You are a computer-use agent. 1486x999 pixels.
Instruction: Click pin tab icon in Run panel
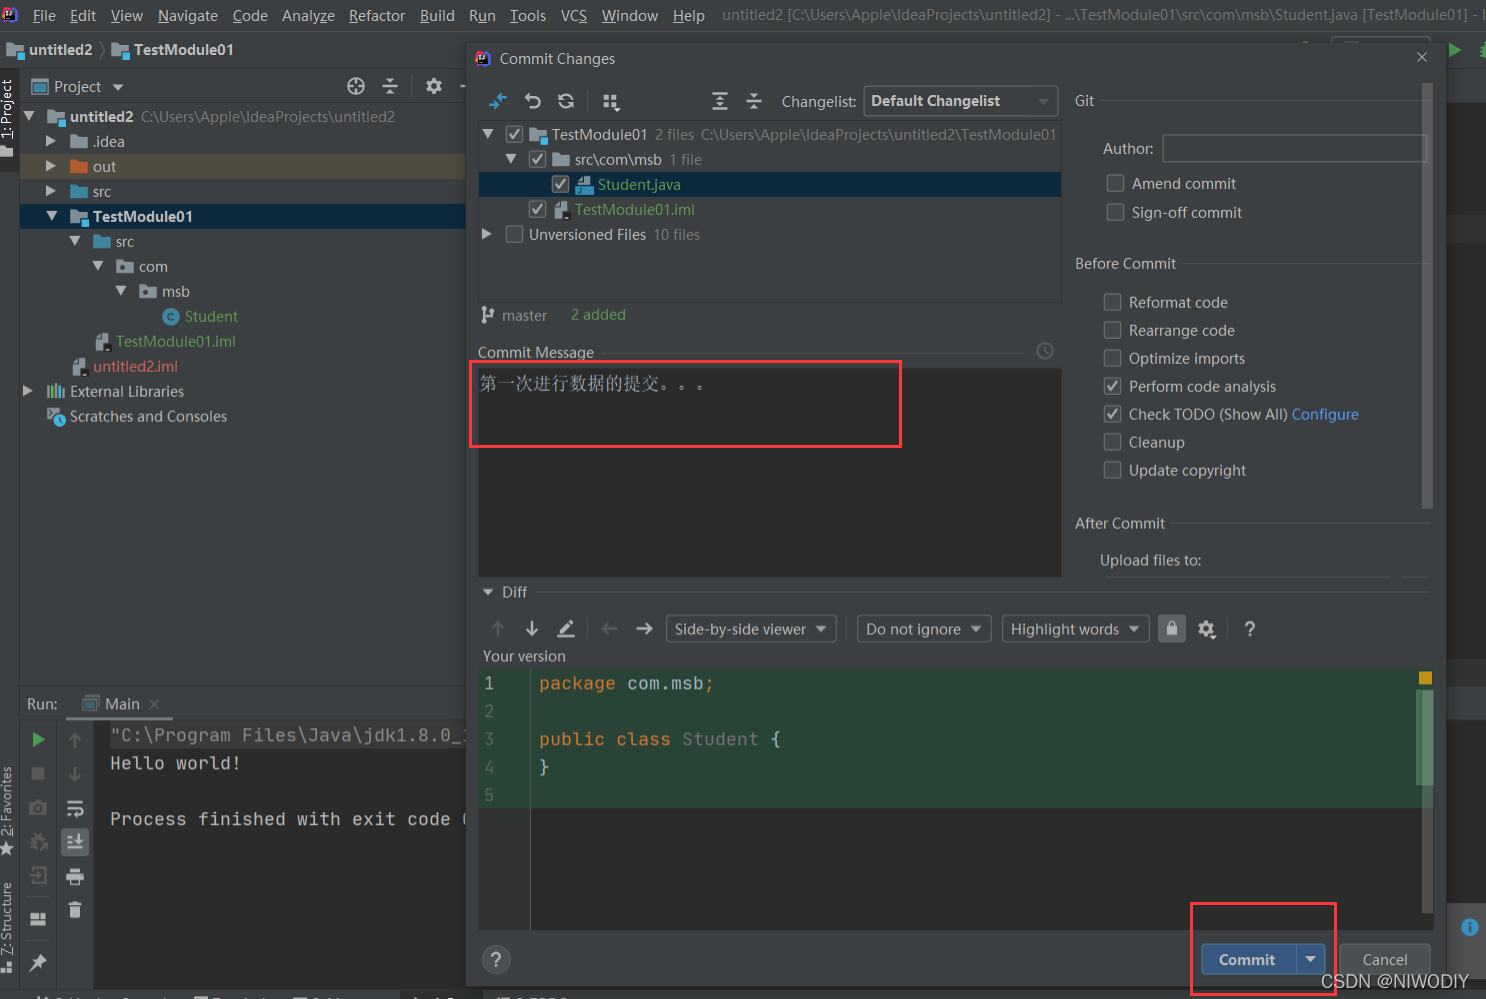(38, 962)
